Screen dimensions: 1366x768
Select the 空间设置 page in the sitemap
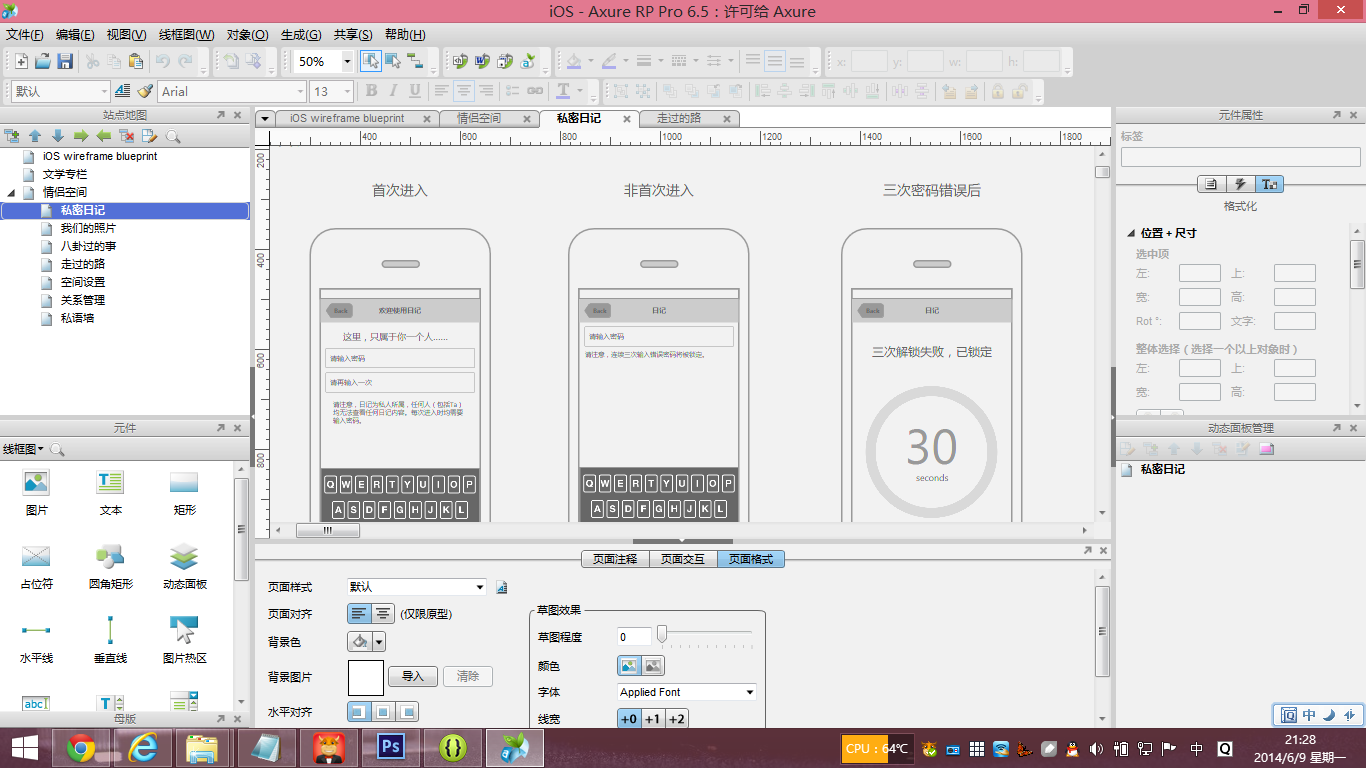coord(82,282)
